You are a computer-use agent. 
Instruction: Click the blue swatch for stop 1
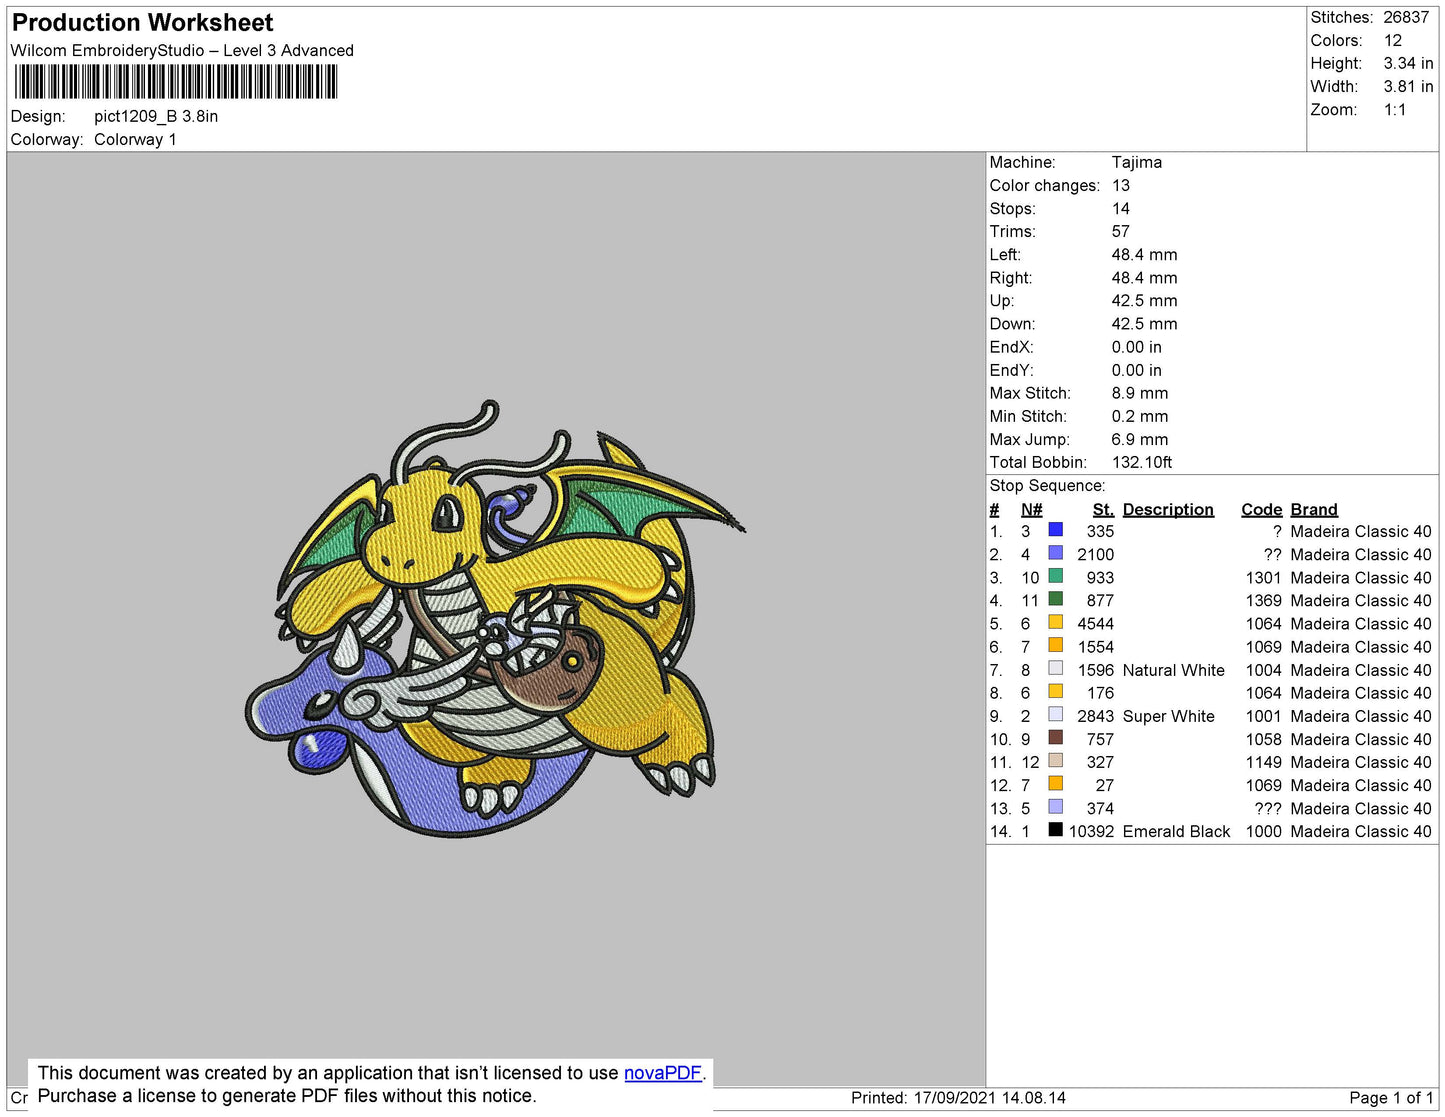click(x=1055, y=530)
